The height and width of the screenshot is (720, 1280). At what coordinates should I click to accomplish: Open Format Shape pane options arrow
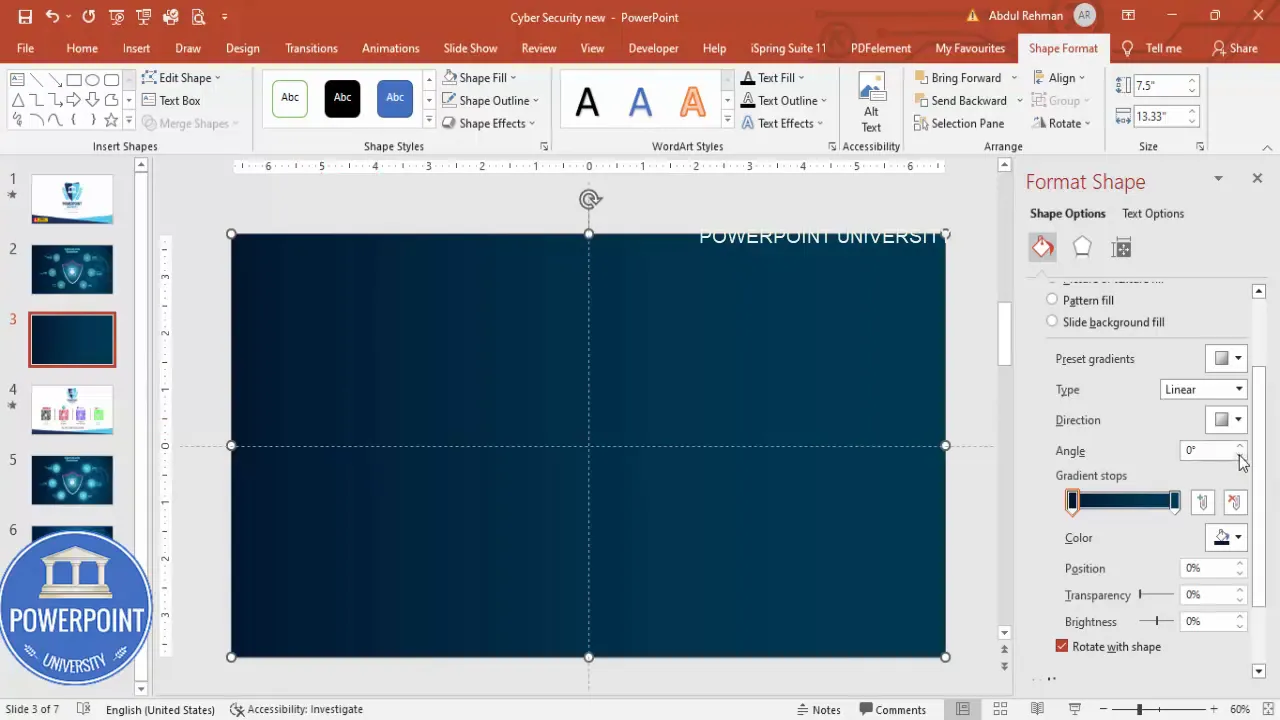1218,178
